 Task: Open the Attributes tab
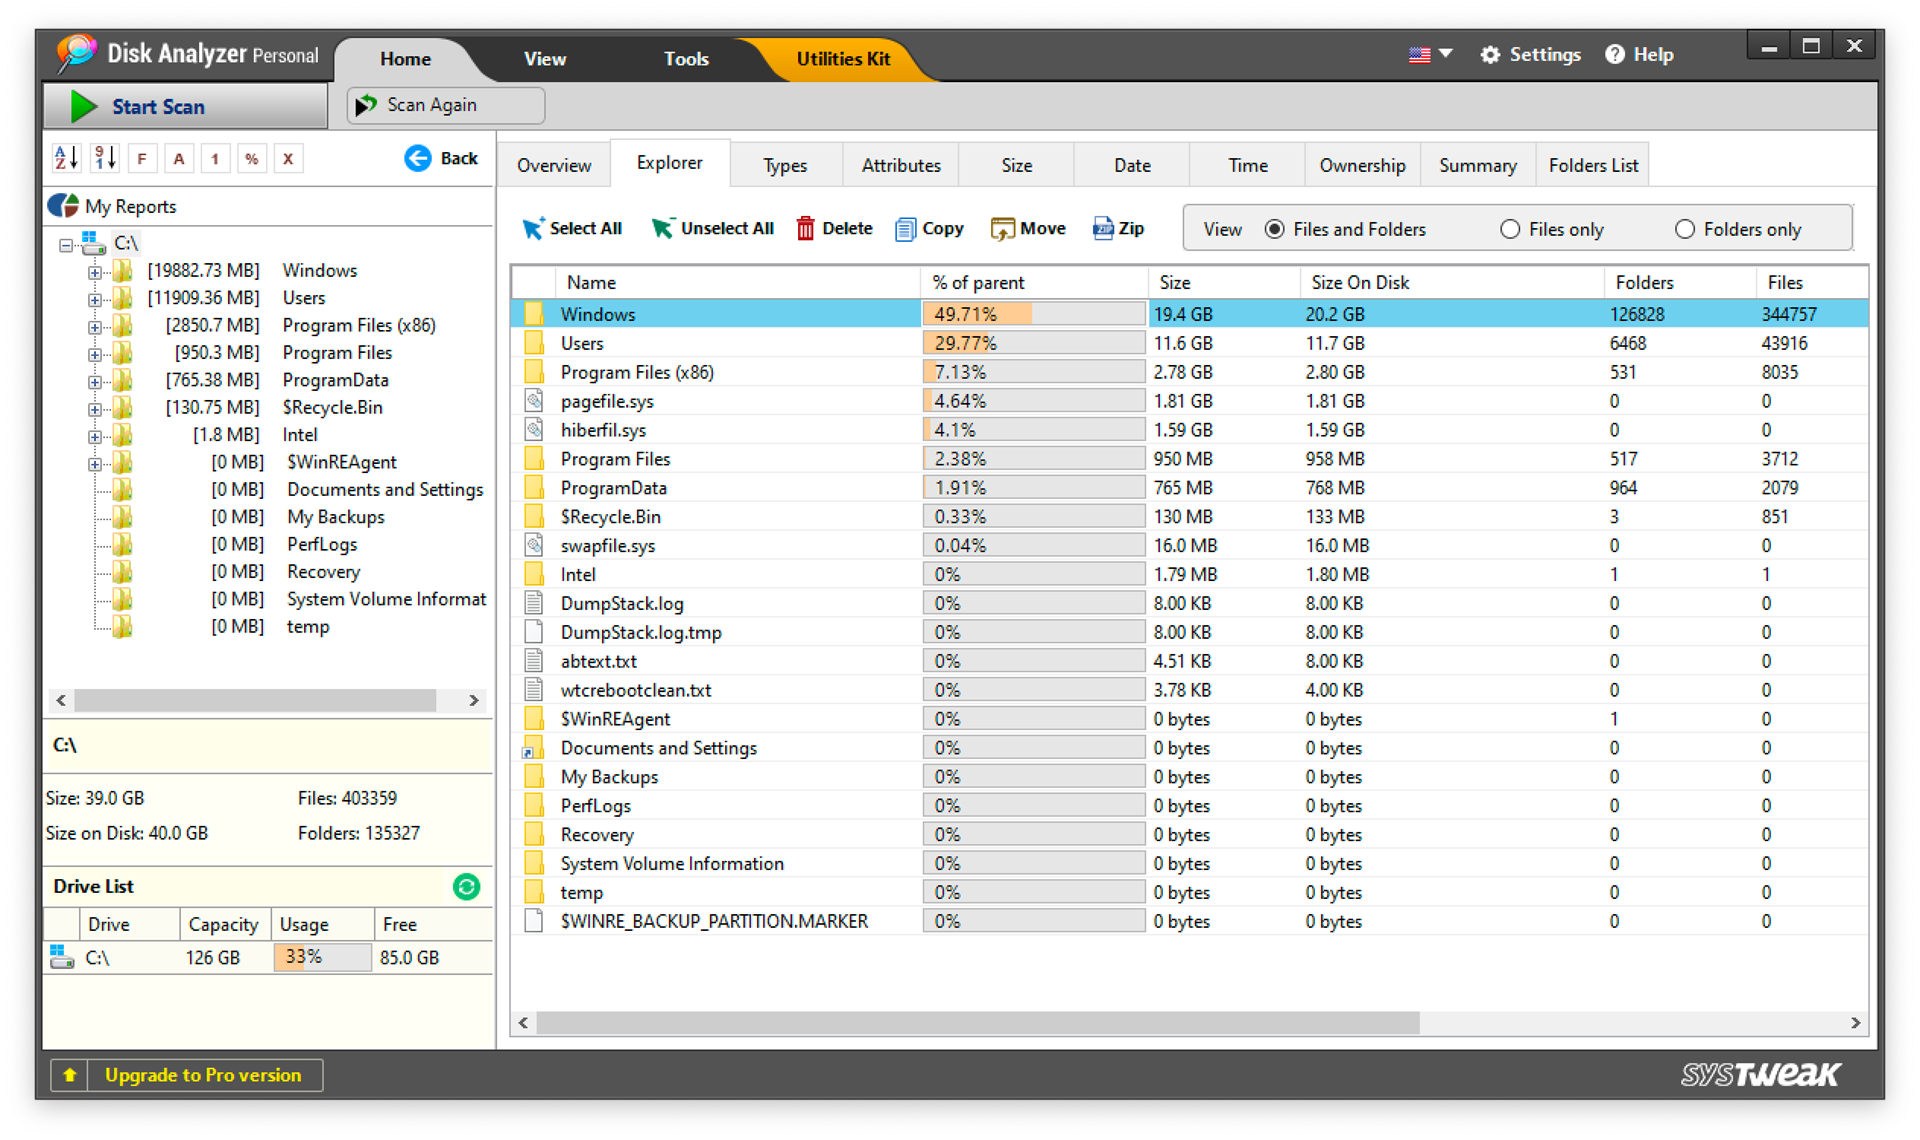coord(901,165)
